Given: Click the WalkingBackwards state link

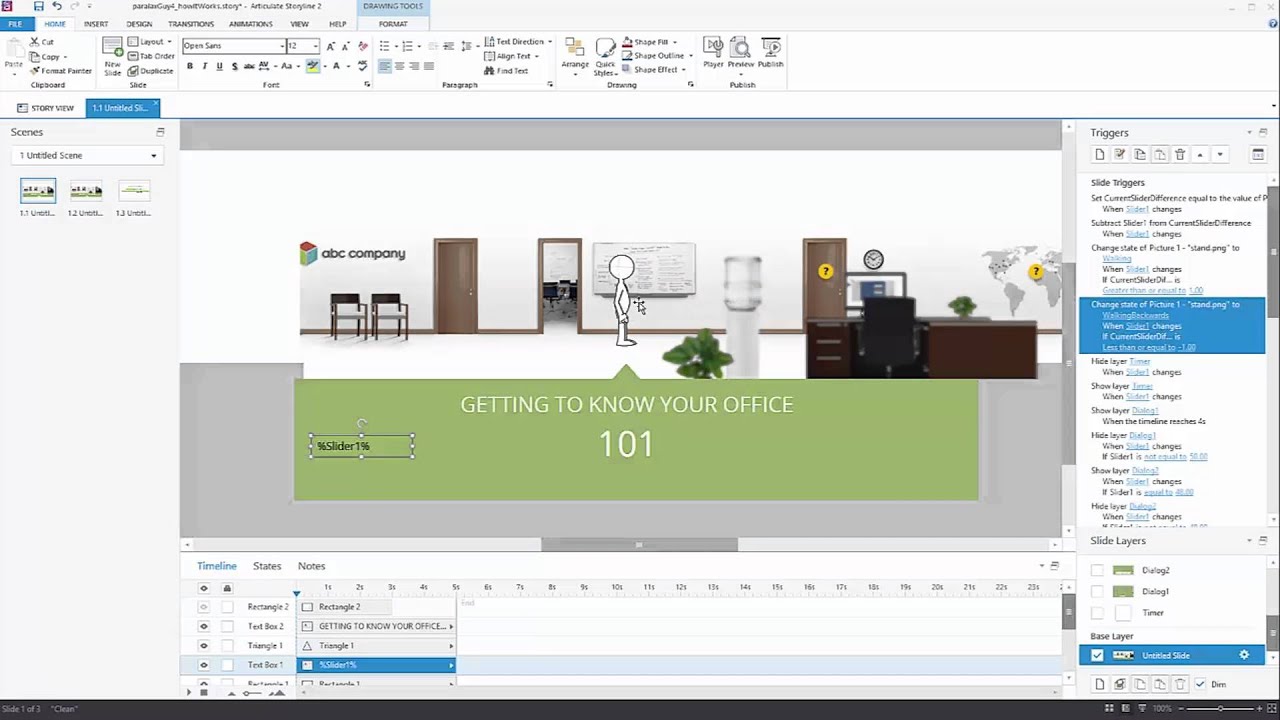Looking at the screenshot, I should click(1135, 315).
